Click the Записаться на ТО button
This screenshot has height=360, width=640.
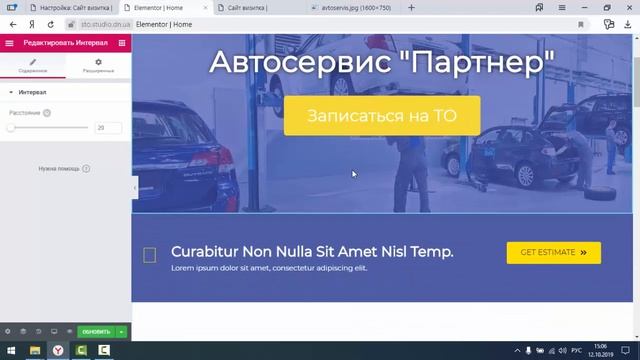pos(382,116)
